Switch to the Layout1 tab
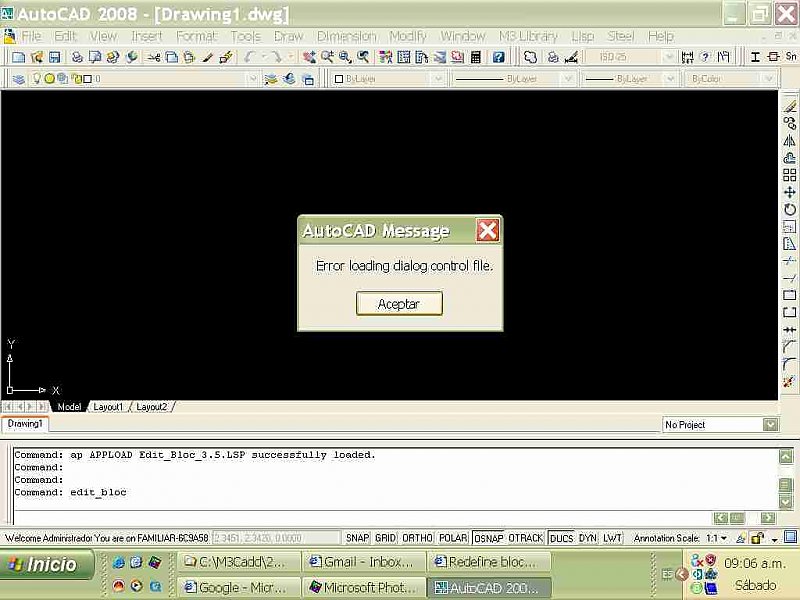 click(x=108, y=407)
